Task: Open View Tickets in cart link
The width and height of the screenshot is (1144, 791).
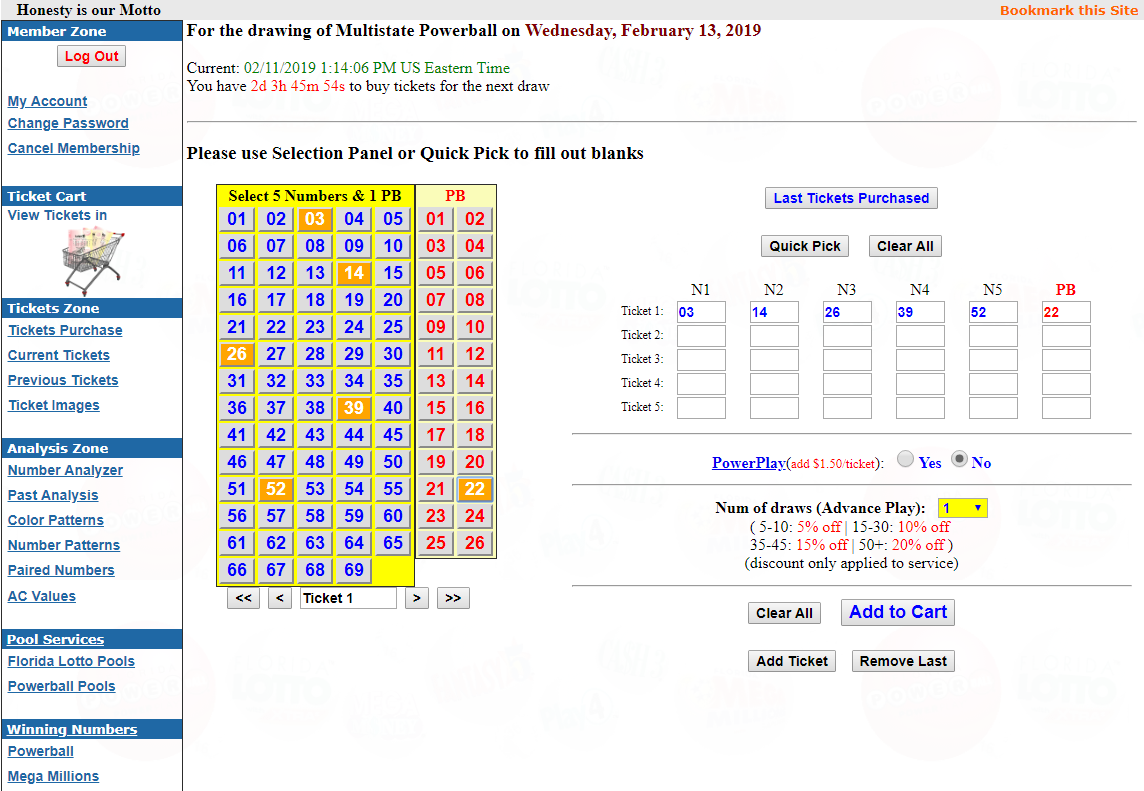Action: click(x=58, y=215)
